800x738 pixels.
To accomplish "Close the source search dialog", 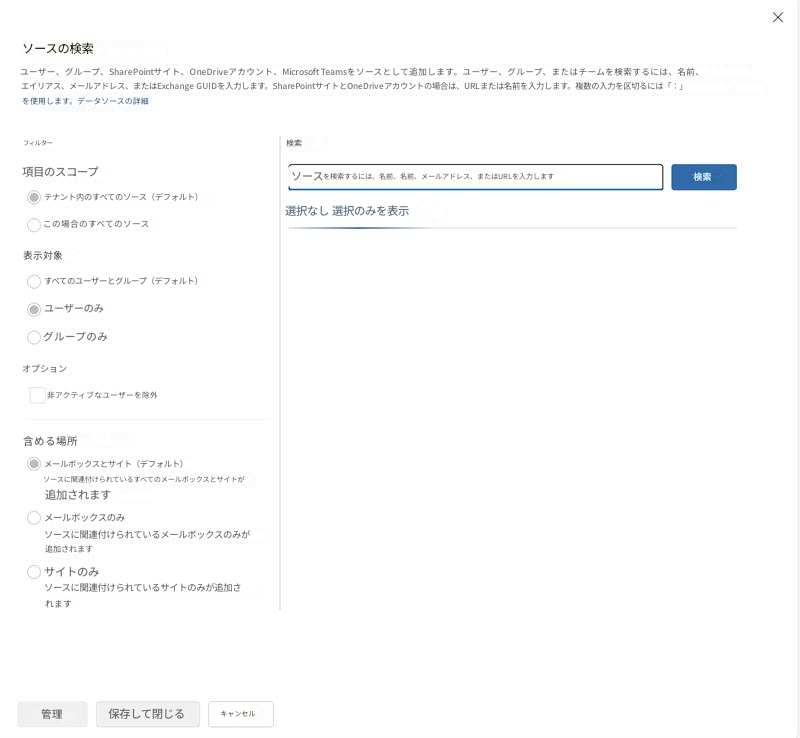I will point(778,17).
